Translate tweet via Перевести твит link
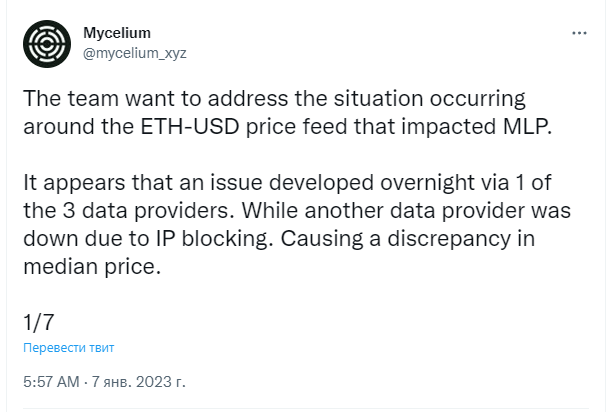Image resolution: width=610 pixels, height=412 pixels. click(68, 347)
